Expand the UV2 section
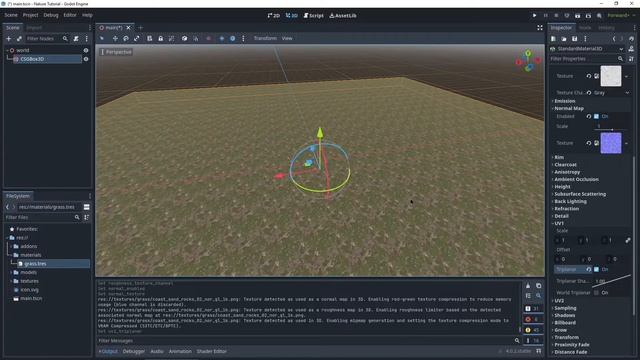The height and width of the screenshot is (360, 640). coord(558,300)
